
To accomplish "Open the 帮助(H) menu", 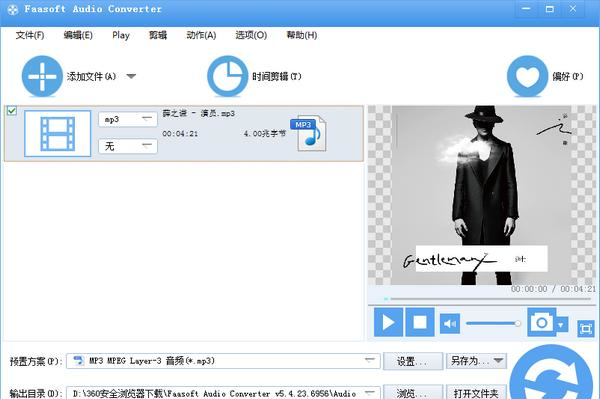I will tap(302, 35).
